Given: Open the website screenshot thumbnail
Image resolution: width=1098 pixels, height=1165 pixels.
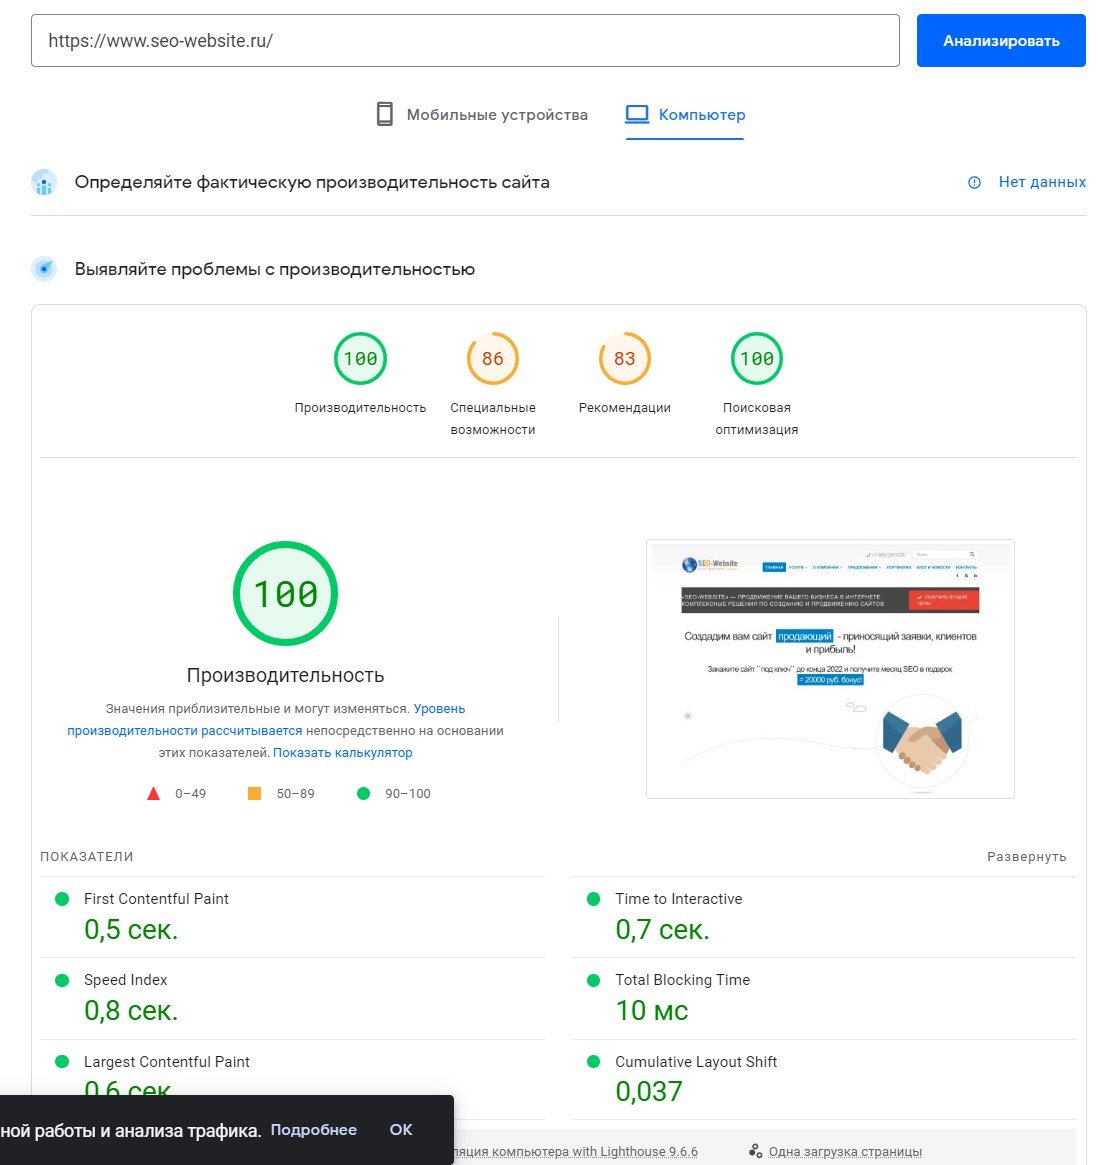Looking at the screenshot, I should pos(830,669).
